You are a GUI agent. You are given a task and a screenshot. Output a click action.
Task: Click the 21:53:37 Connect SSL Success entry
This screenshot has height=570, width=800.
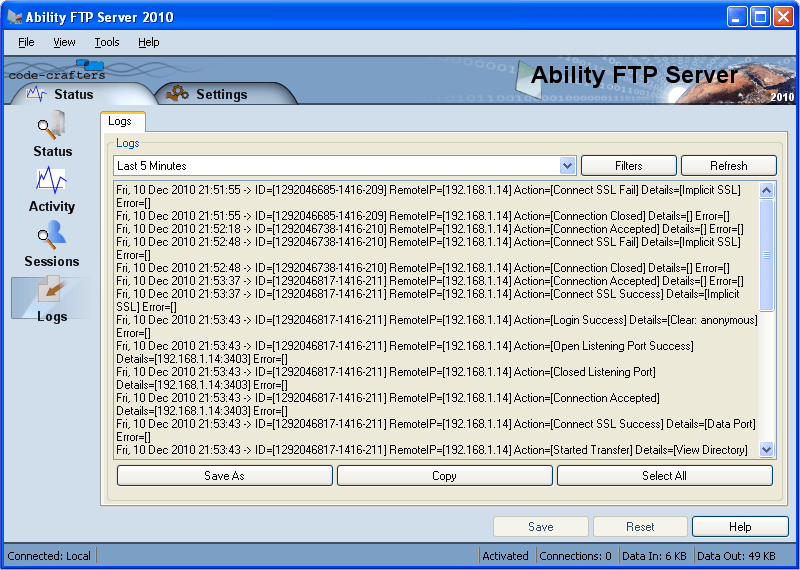(x=428, y=301)
